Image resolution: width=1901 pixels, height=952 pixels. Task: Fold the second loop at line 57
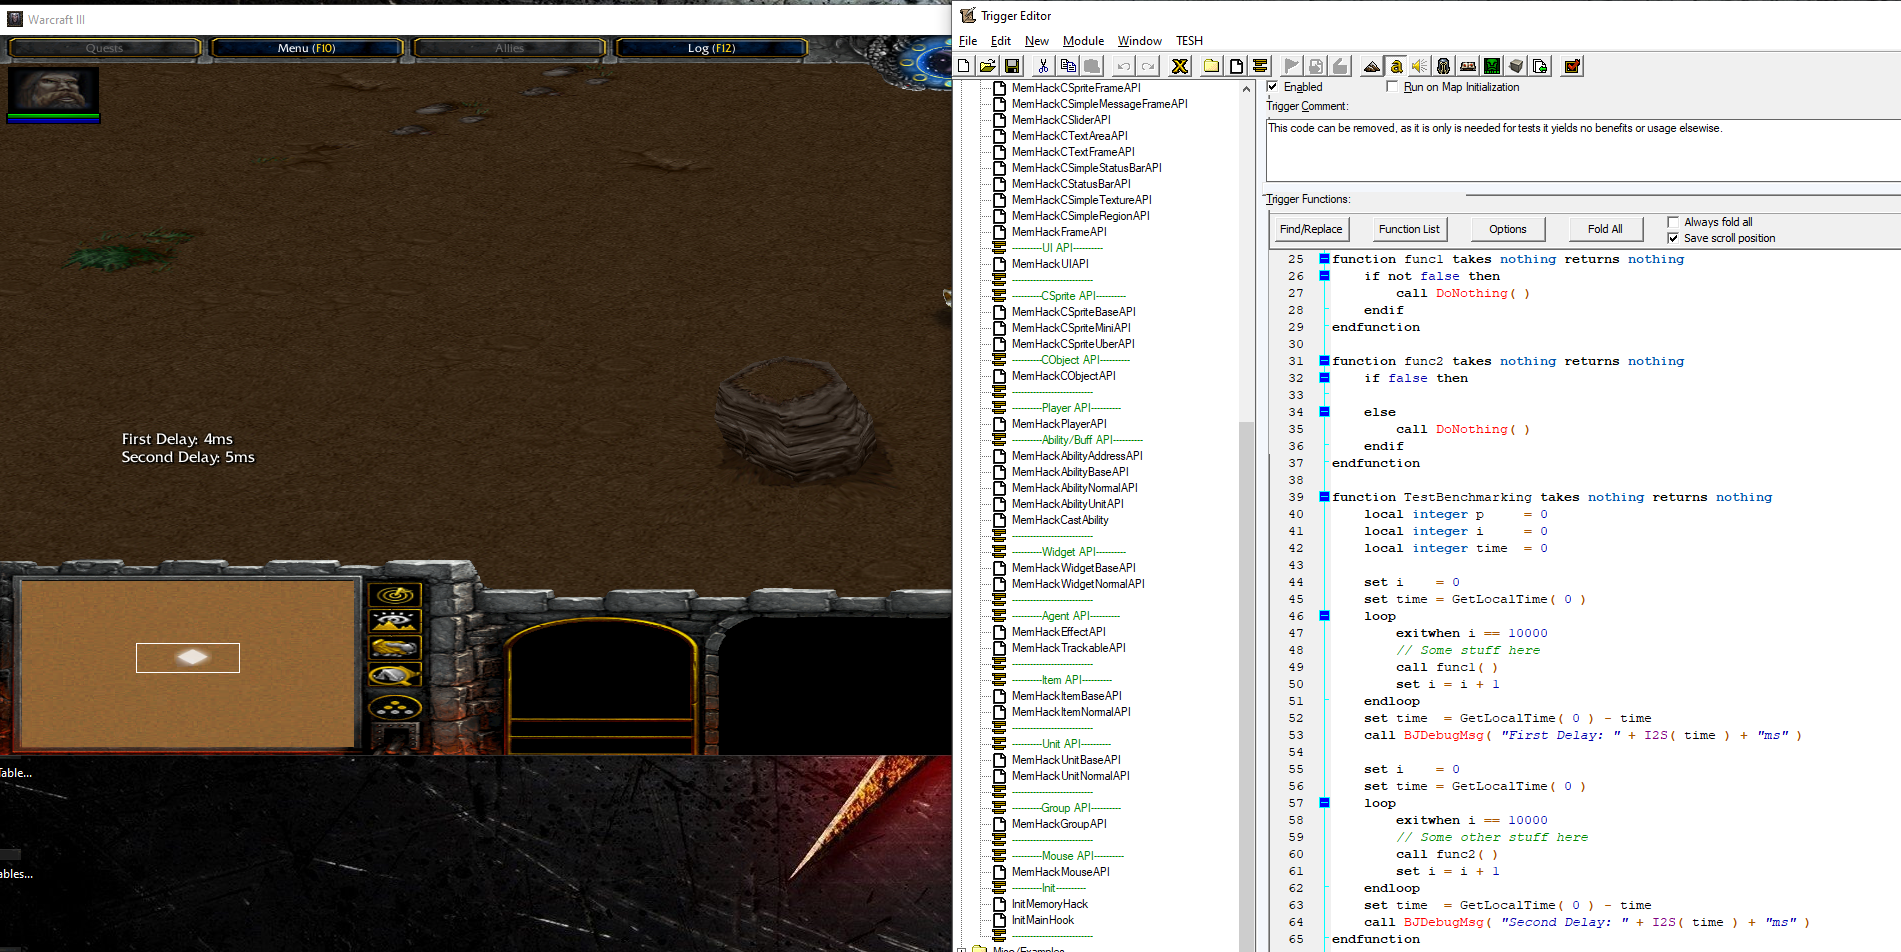point(1324,803)
